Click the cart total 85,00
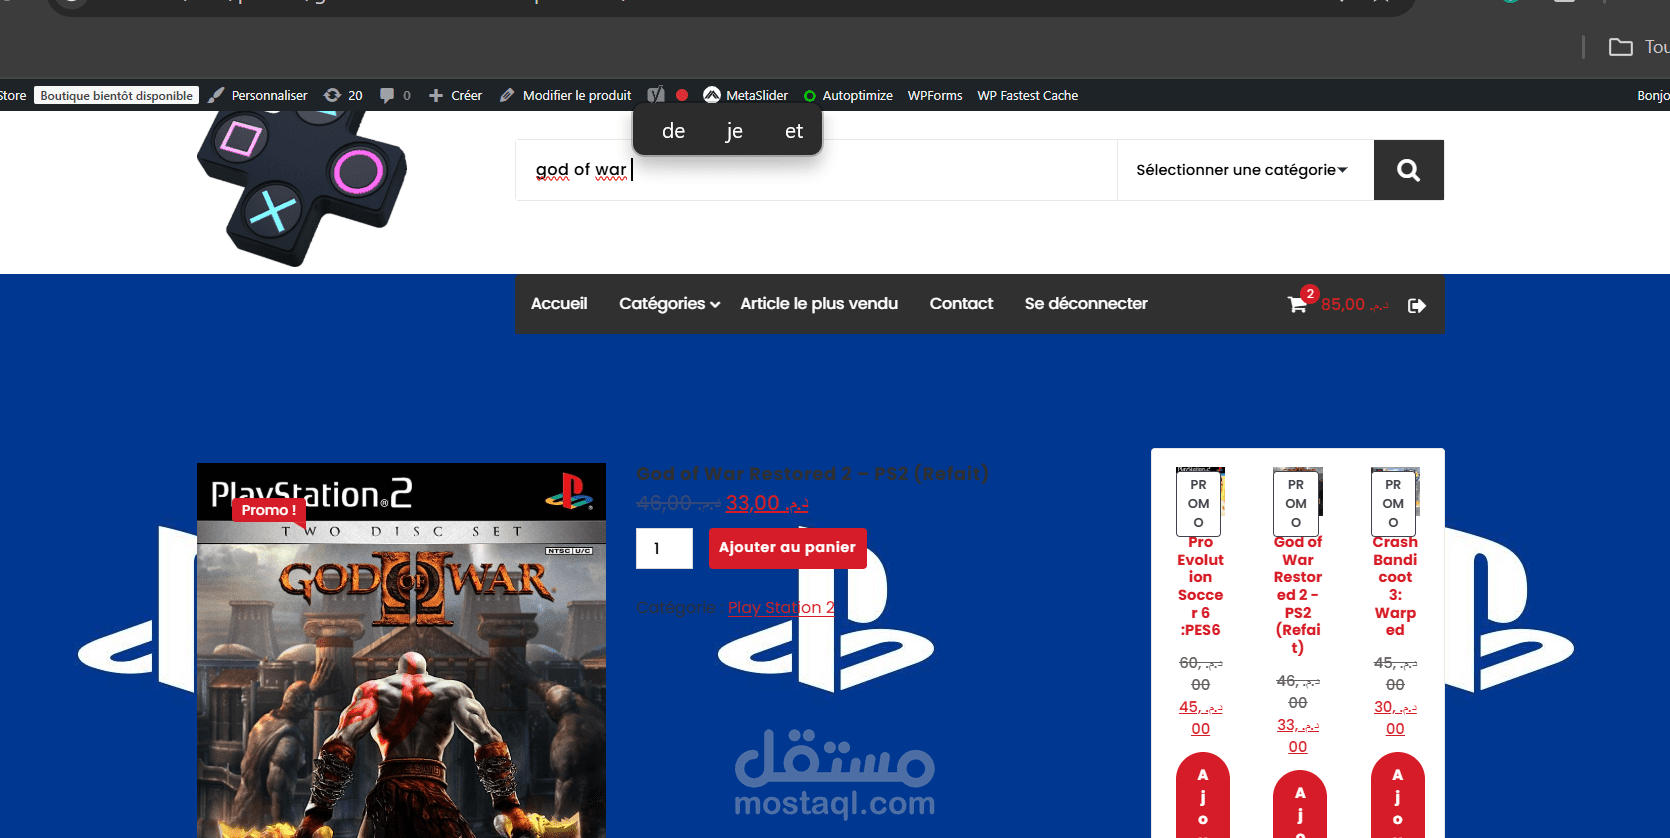This screenshot has height=838, width=1670. coord(1354,304)
